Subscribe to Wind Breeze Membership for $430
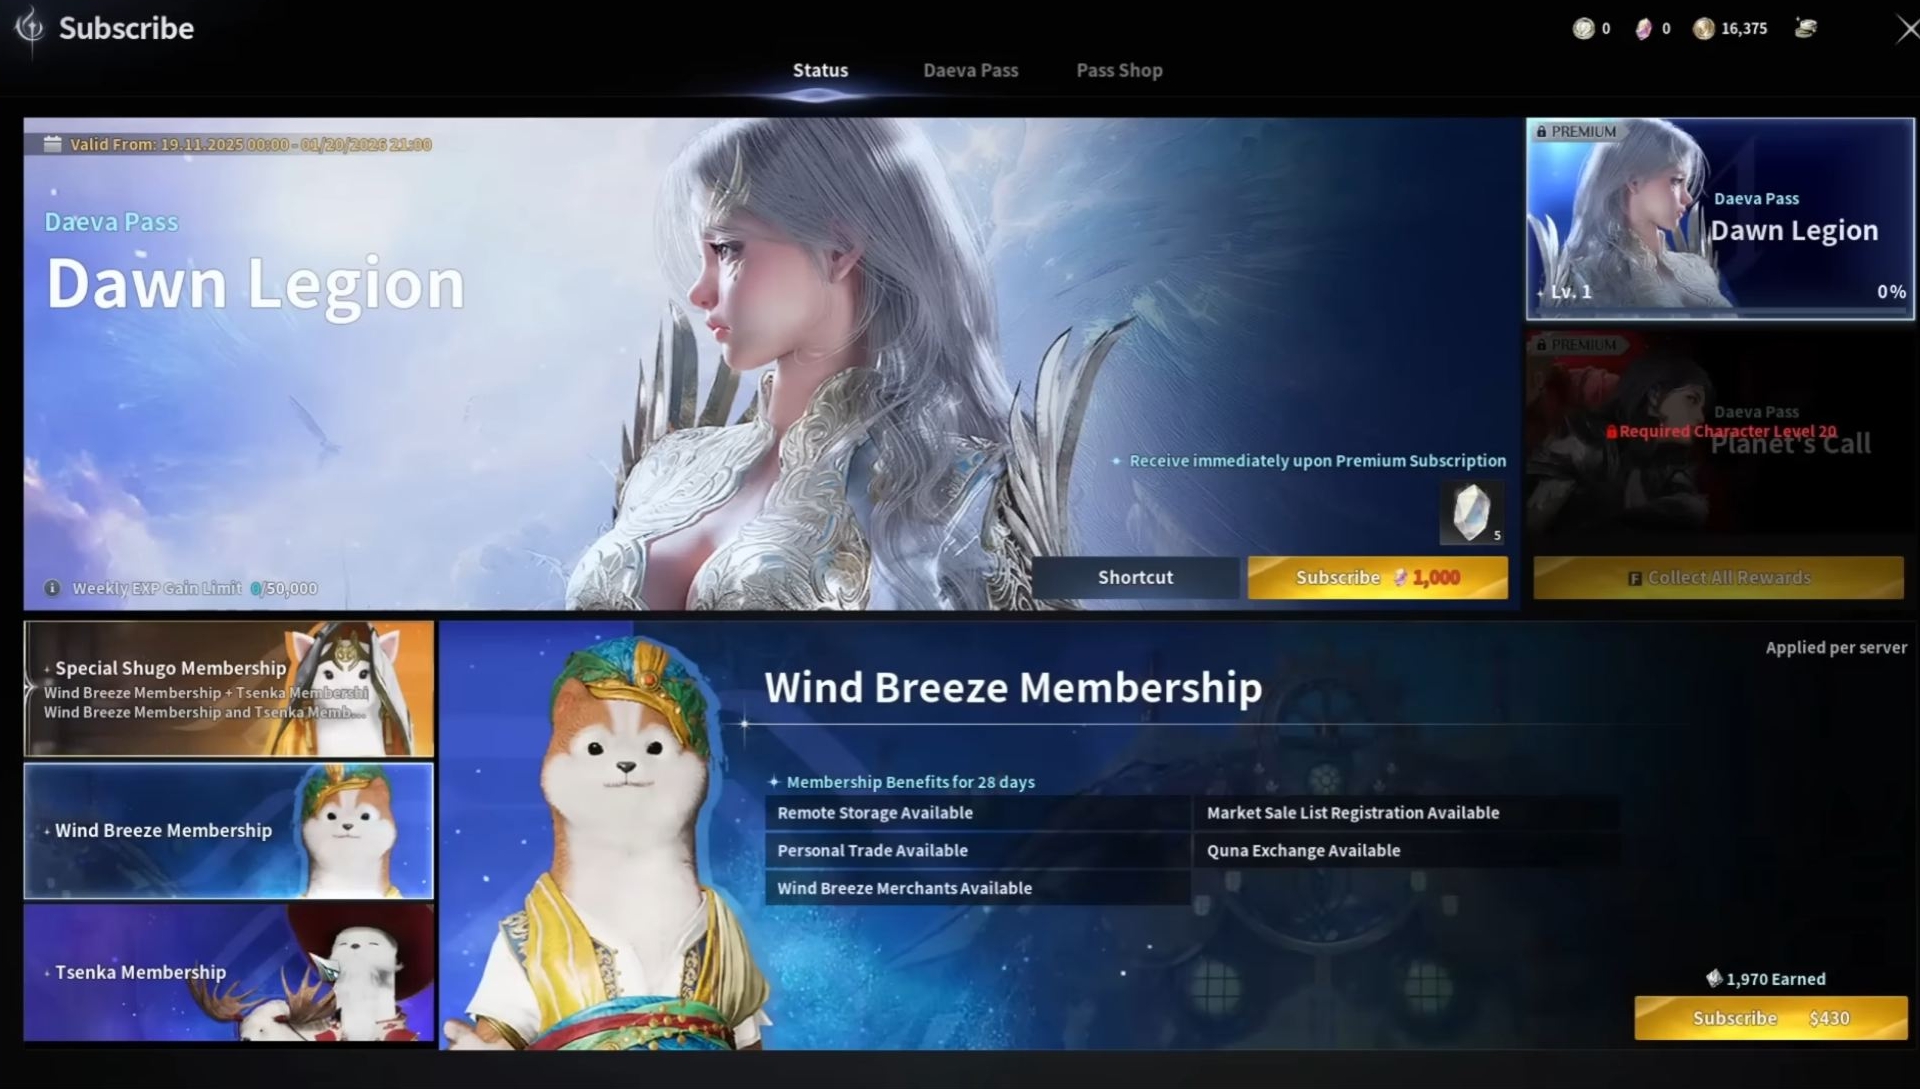This screenshot has height=1089, width=1920. coord(1770,1018)
